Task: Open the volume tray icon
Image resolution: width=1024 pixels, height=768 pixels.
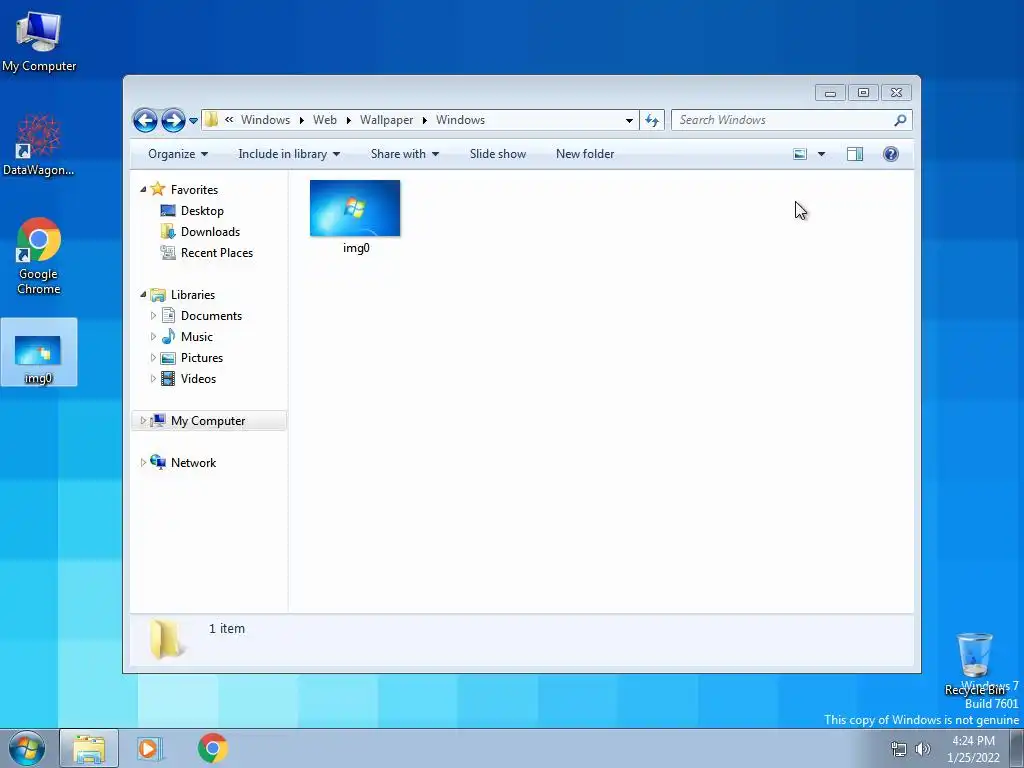Action: coord(922,749)
